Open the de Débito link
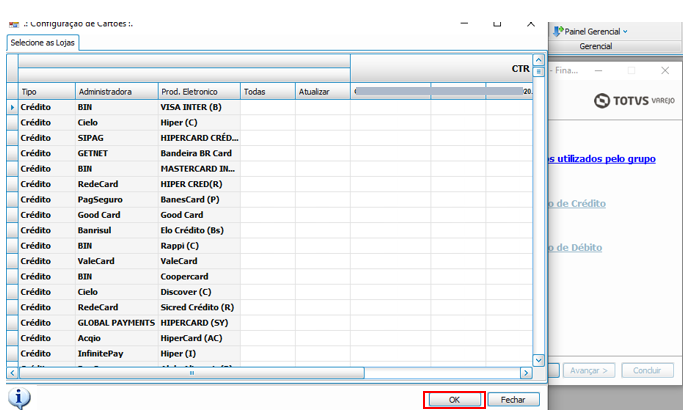The image size is (683, 413). pyautogui.click(x=575, y=247)
